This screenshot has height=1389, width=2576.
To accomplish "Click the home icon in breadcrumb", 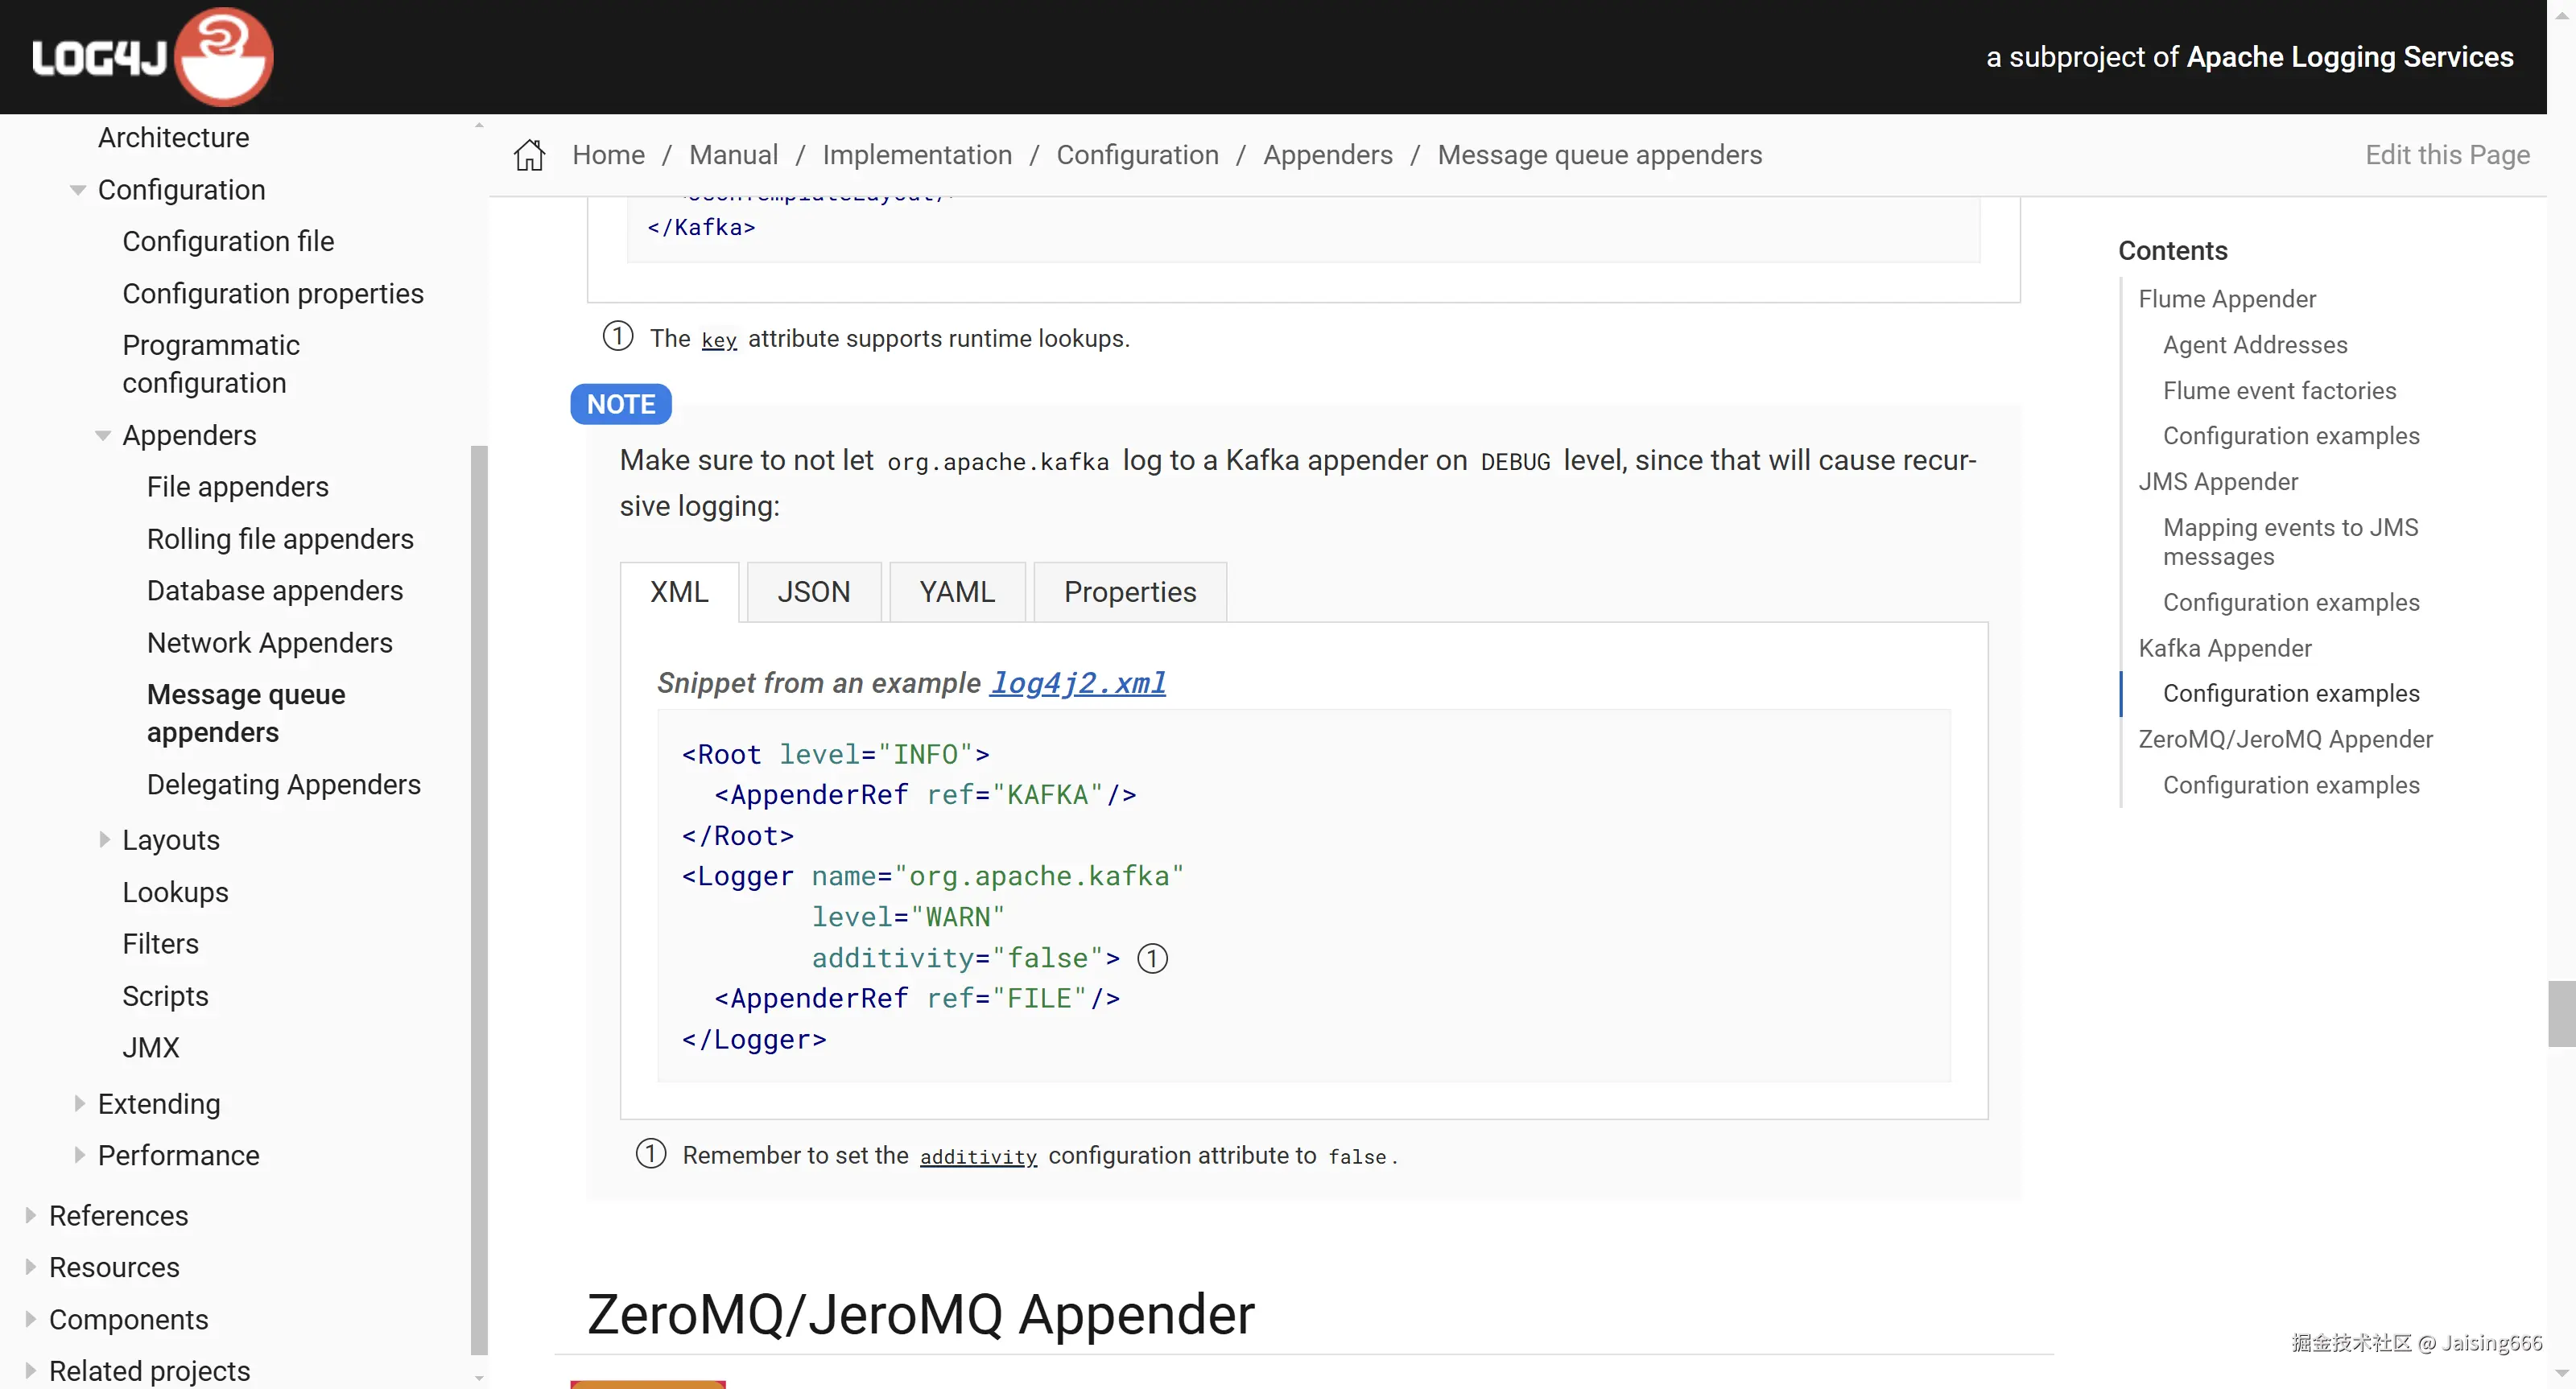I will [529, 155].
